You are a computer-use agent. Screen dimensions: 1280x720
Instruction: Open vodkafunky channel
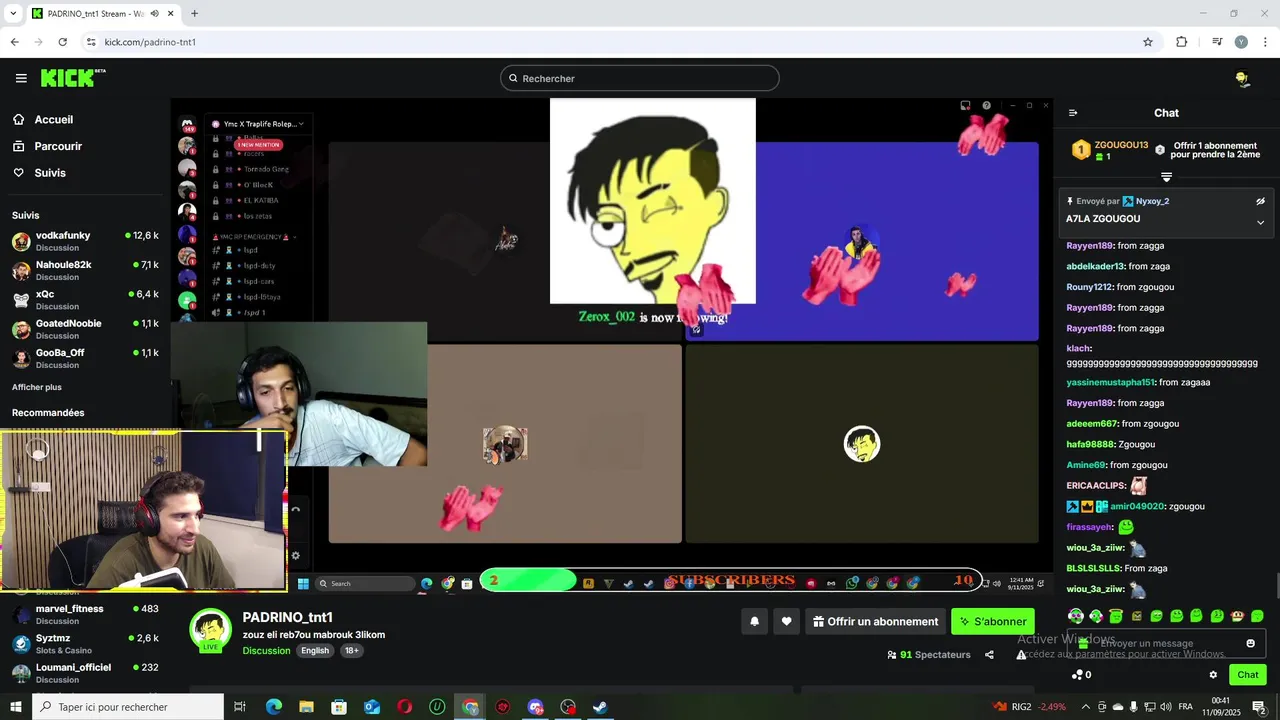tap(85, 241)
